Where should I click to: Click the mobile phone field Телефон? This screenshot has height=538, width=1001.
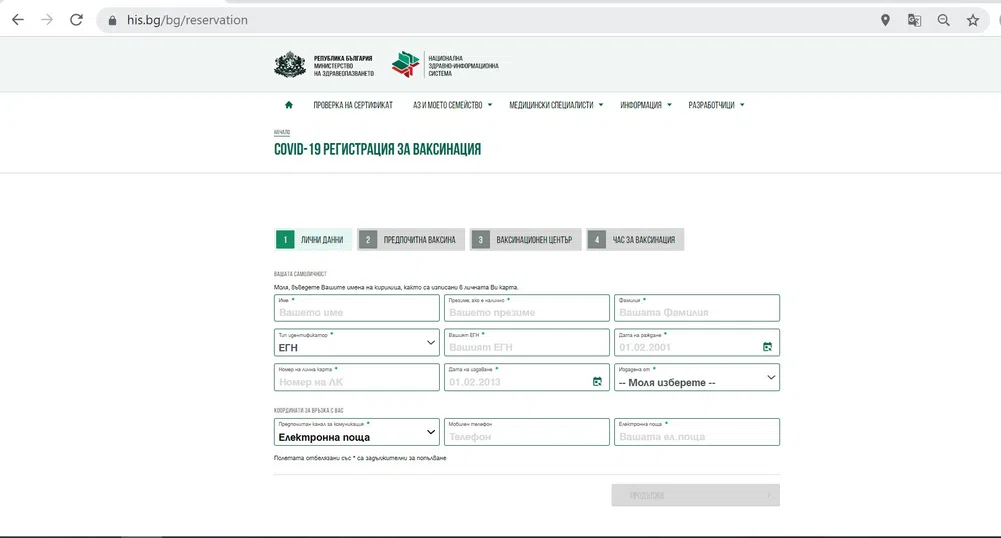[x=527, y=432]
